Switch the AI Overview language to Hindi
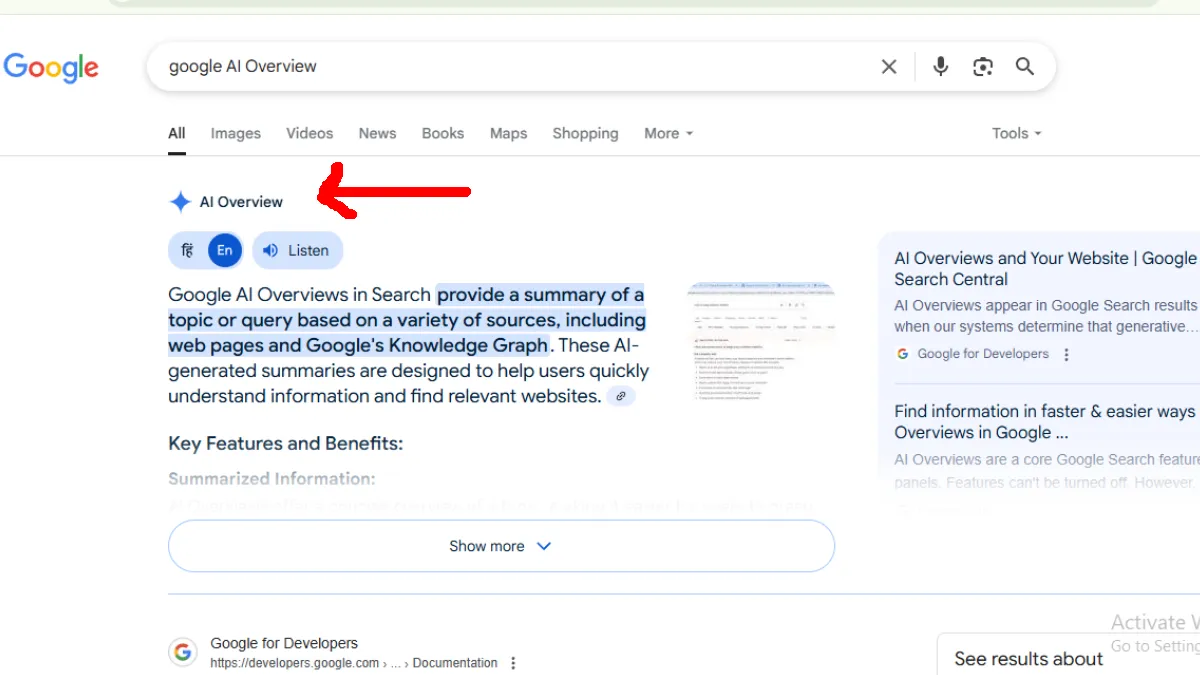 coord(187,251)
